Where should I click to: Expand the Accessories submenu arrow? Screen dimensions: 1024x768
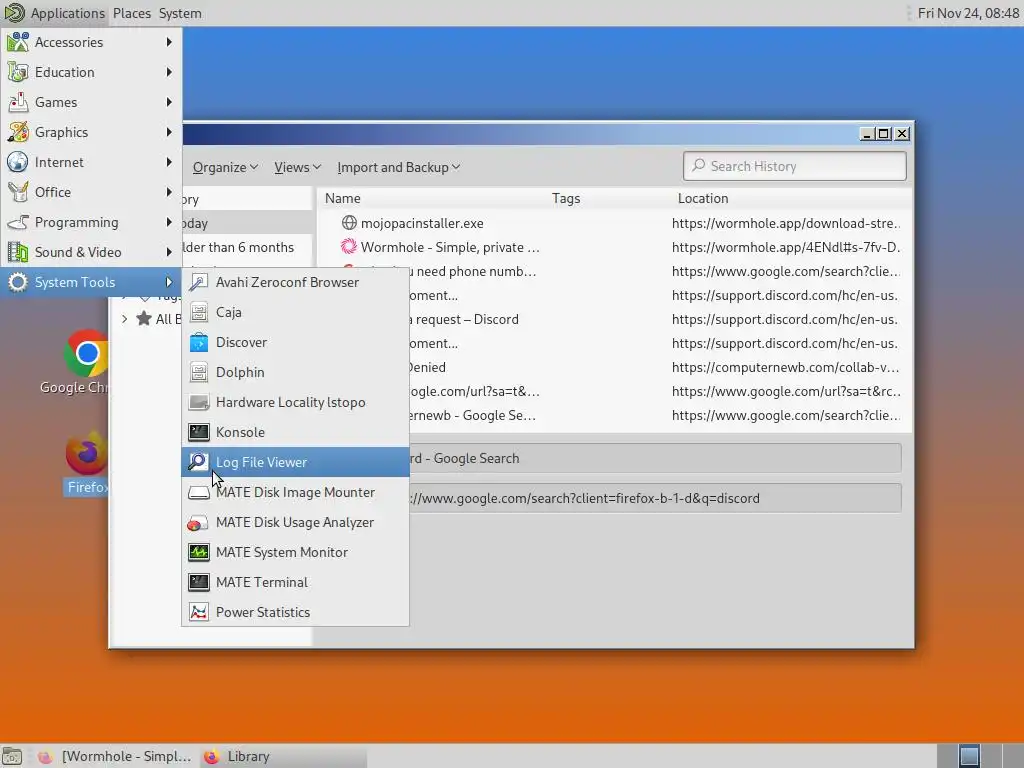click(x=169, y=42)
